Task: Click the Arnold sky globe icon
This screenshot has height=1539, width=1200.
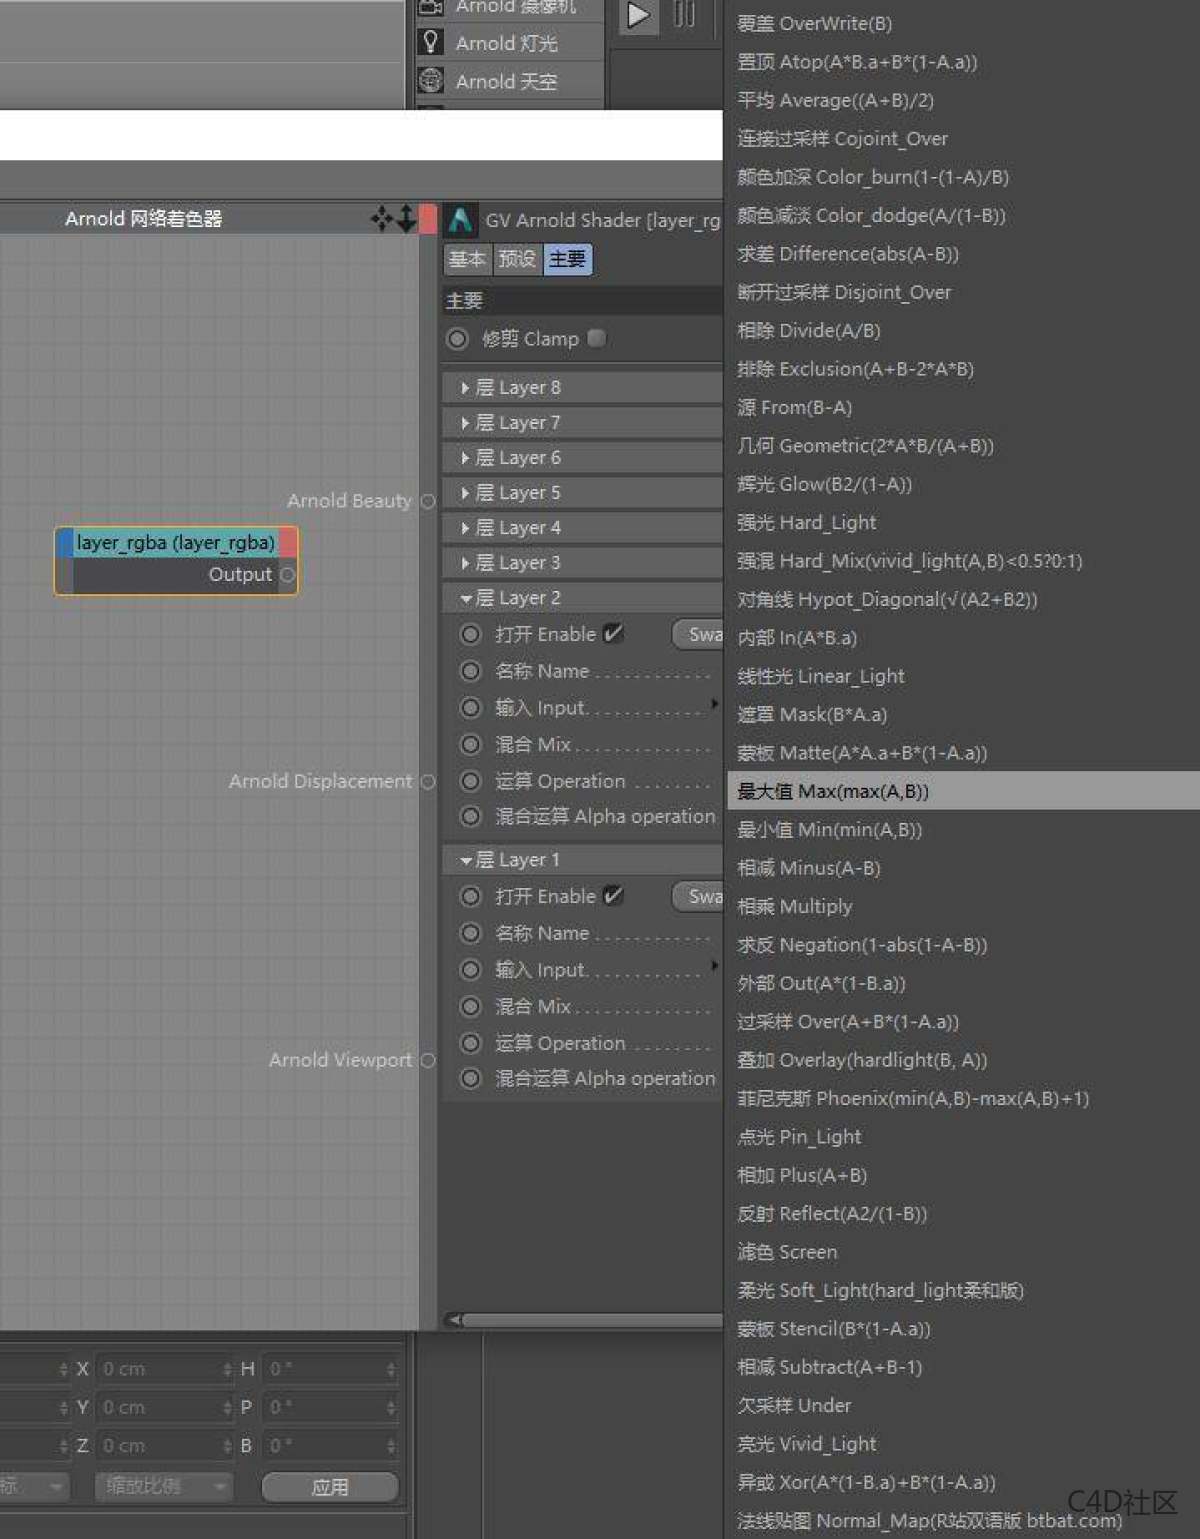Action: 431,80
